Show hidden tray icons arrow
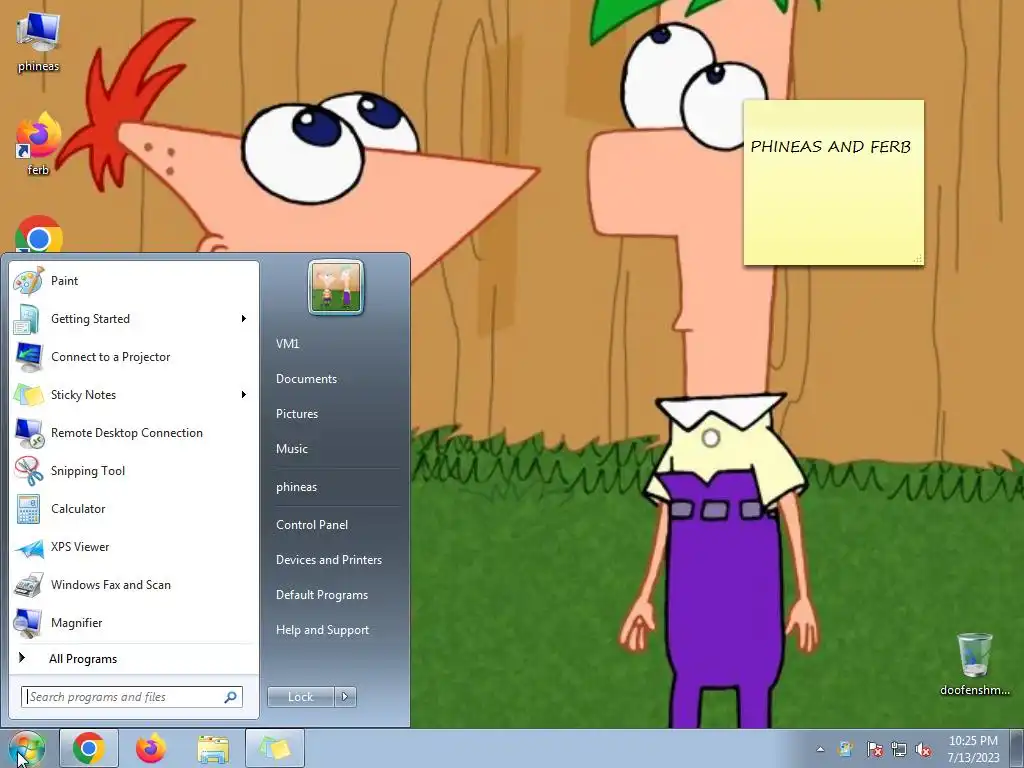 (x=820, y=749)
